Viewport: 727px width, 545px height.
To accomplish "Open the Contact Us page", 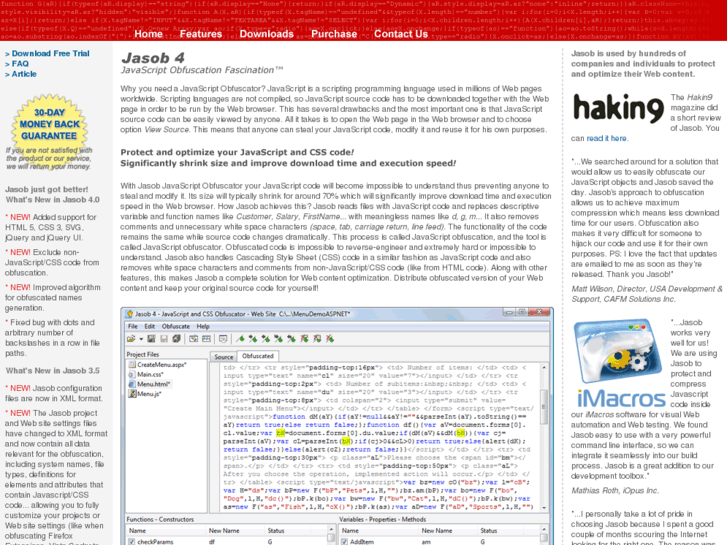I will (x=401, y=34).
